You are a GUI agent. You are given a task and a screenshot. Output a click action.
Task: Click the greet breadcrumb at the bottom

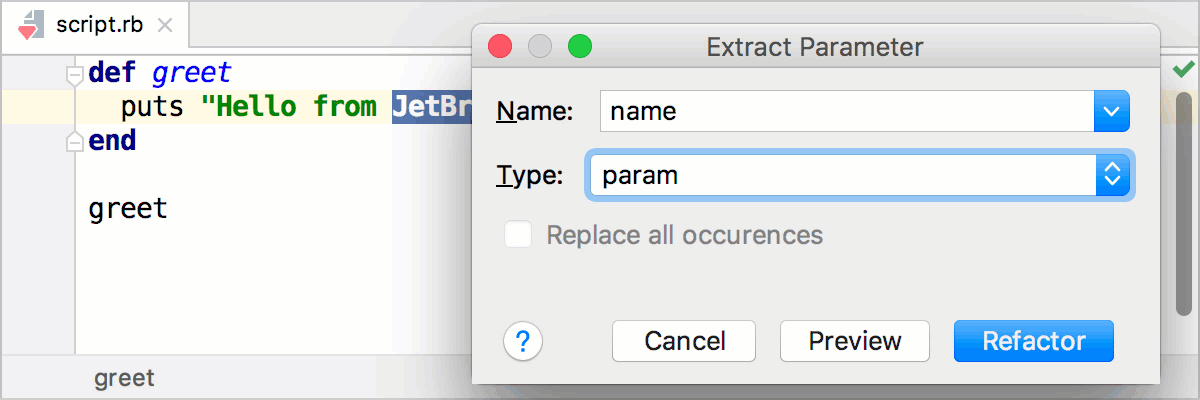124,378
